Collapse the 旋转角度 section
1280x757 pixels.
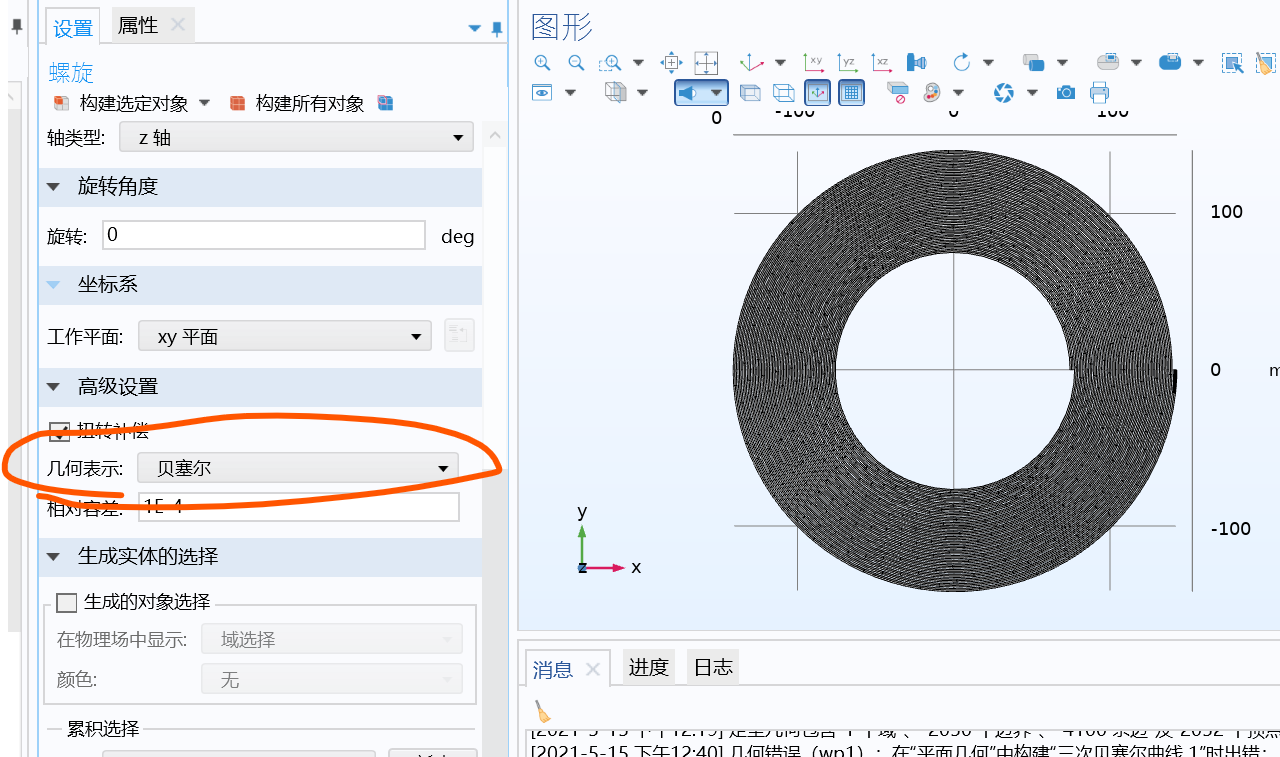53,186
